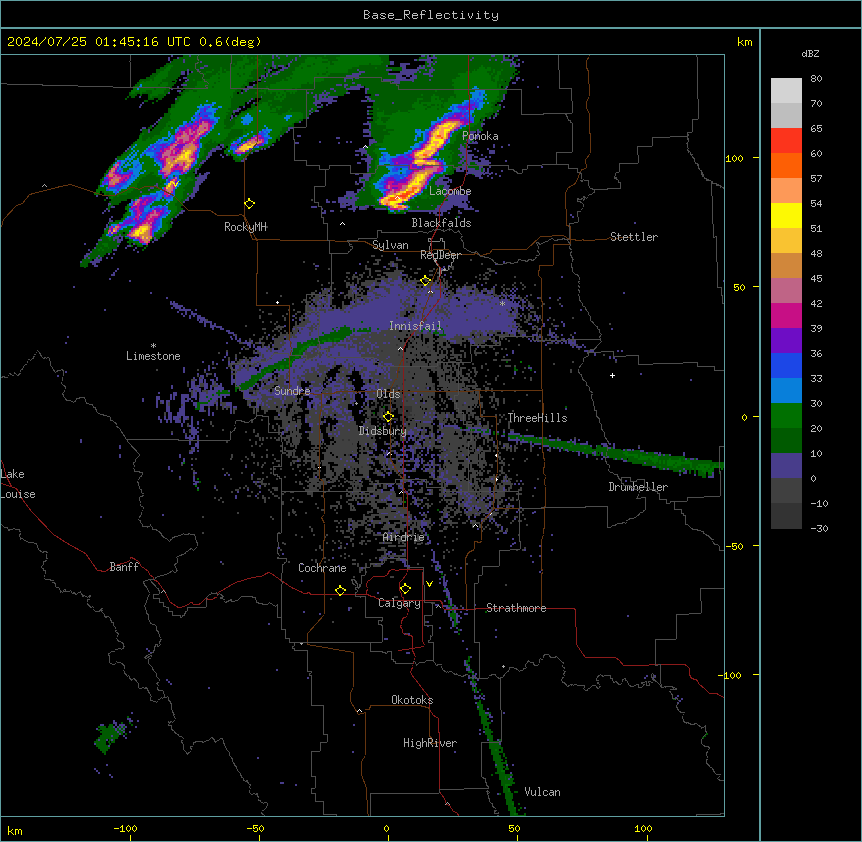Select the Lacombe city label
Image resolution: width=862 pixels, height=842 pixels.
tap(450, 191)
